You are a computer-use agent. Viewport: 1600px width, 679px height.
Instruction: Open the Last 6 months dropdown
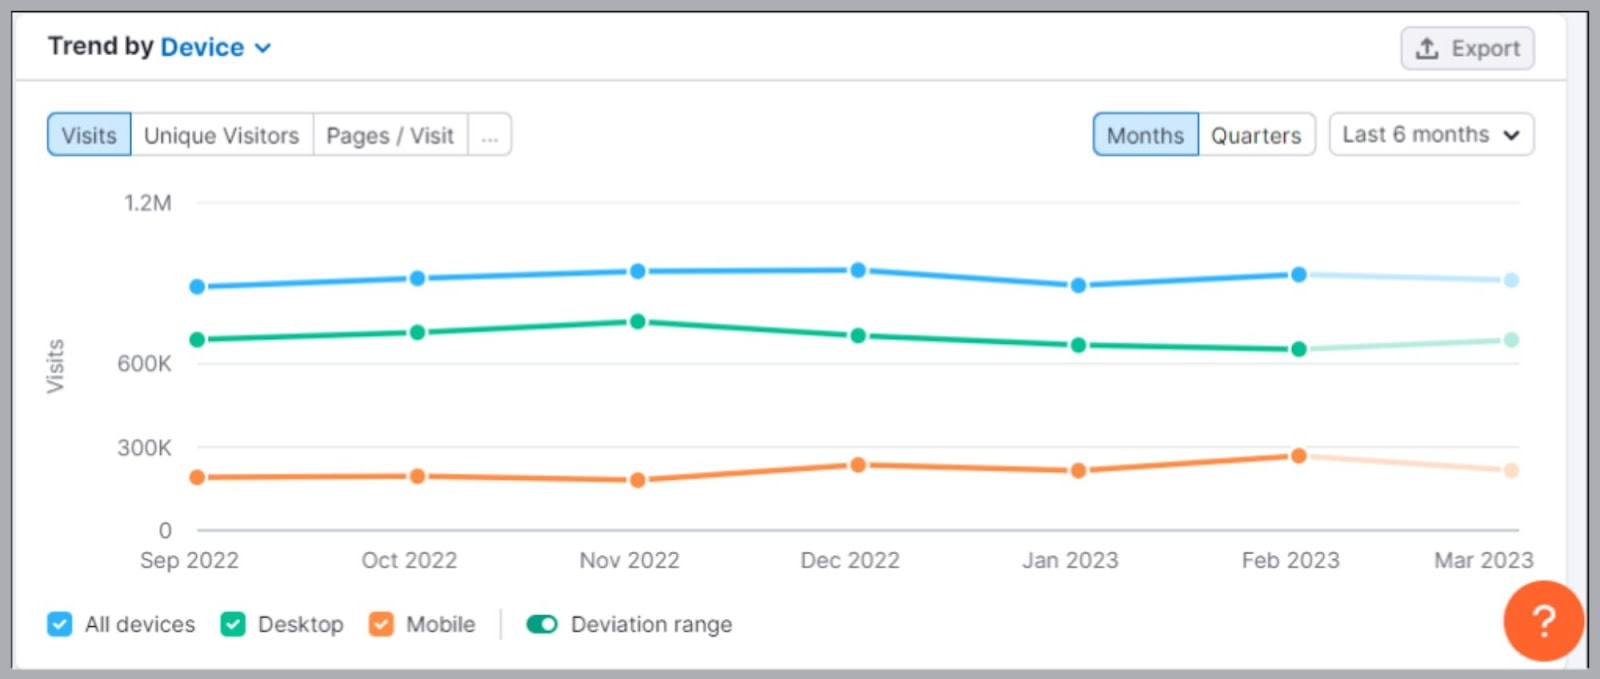1431,134
